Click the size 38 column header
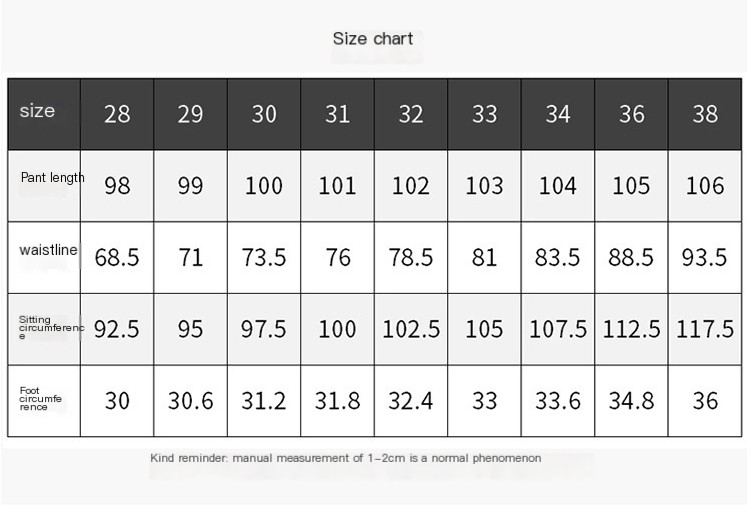This screenshot has width=747, height=513. [705, 114]
